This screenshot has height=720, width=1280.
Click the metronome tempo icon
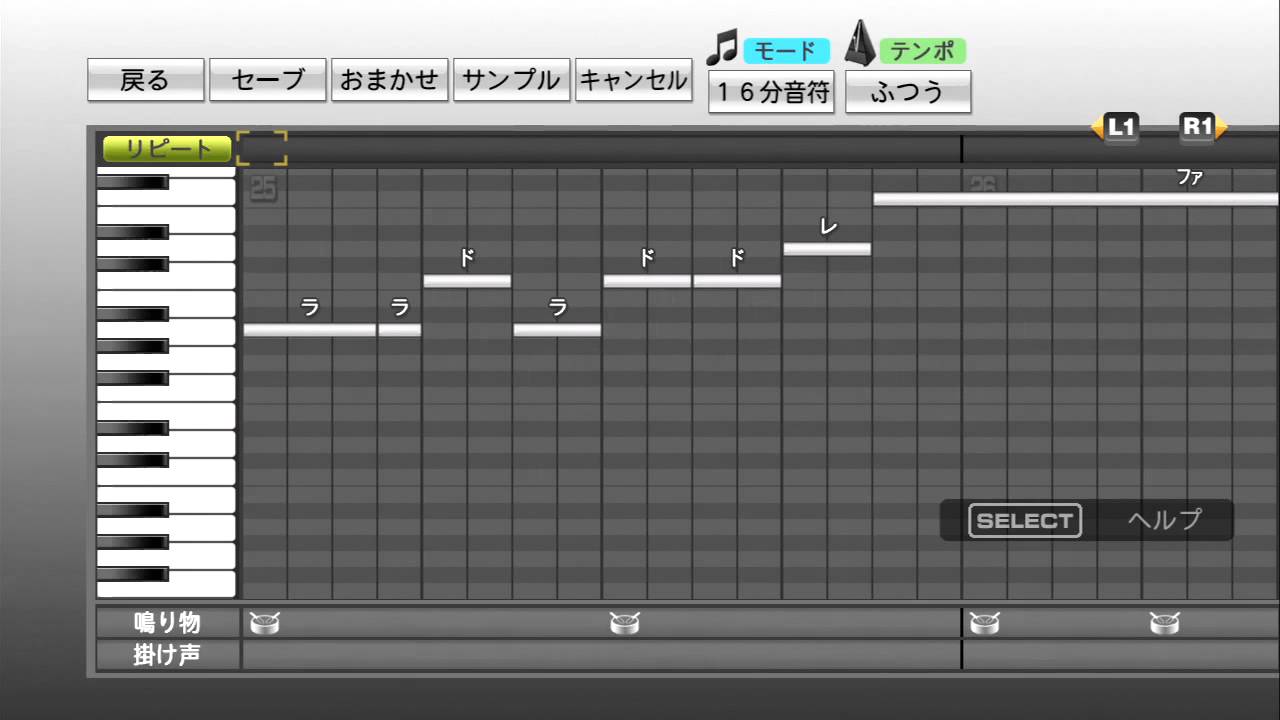coord(862,44)
